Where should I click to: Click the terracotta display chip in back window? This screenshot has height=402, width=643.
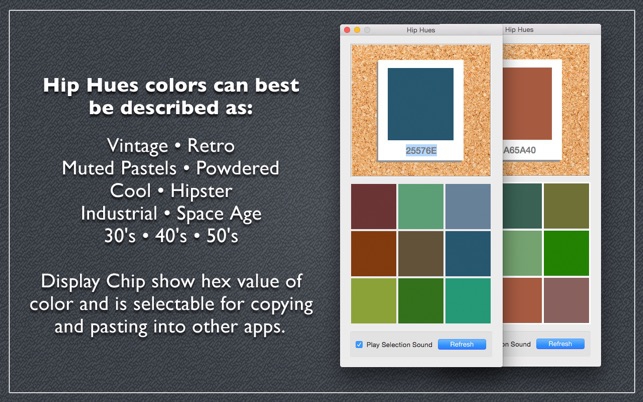527,104
